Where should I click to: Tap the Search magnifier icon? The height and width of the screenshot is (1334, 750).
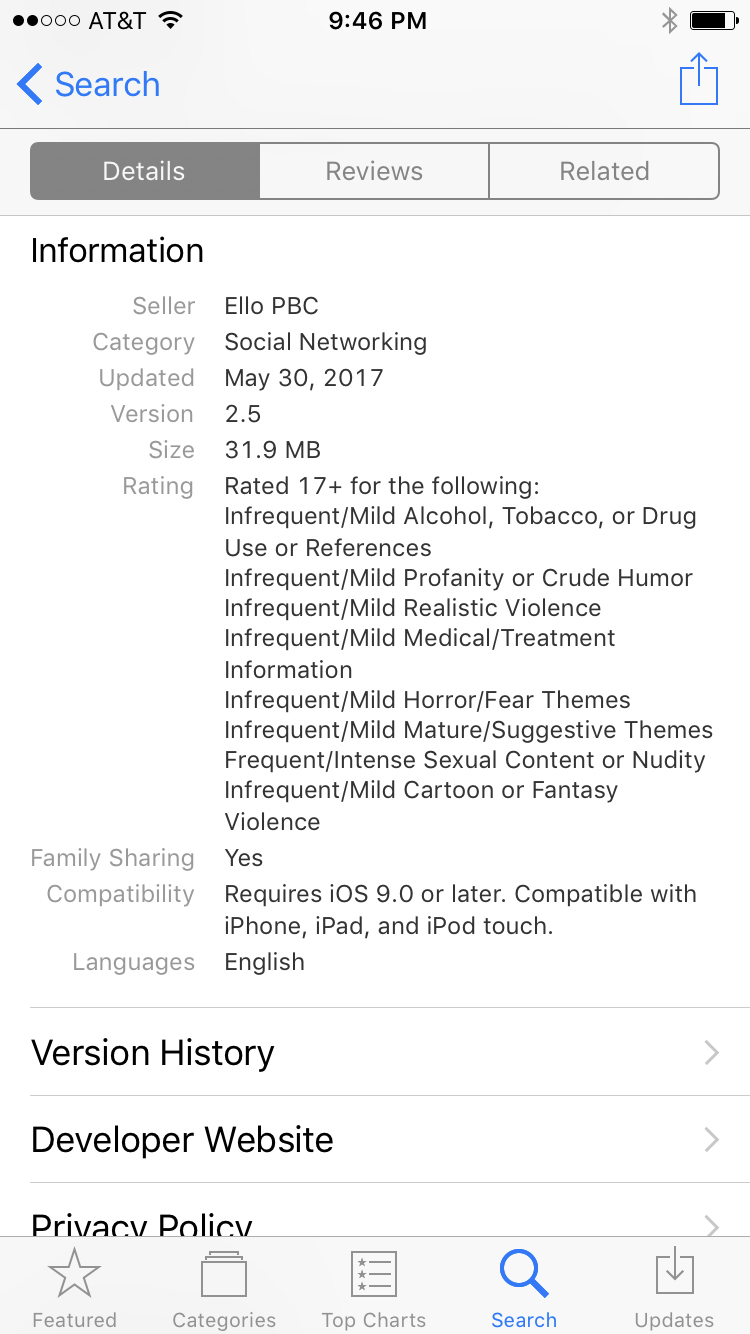coord(524,1274)
